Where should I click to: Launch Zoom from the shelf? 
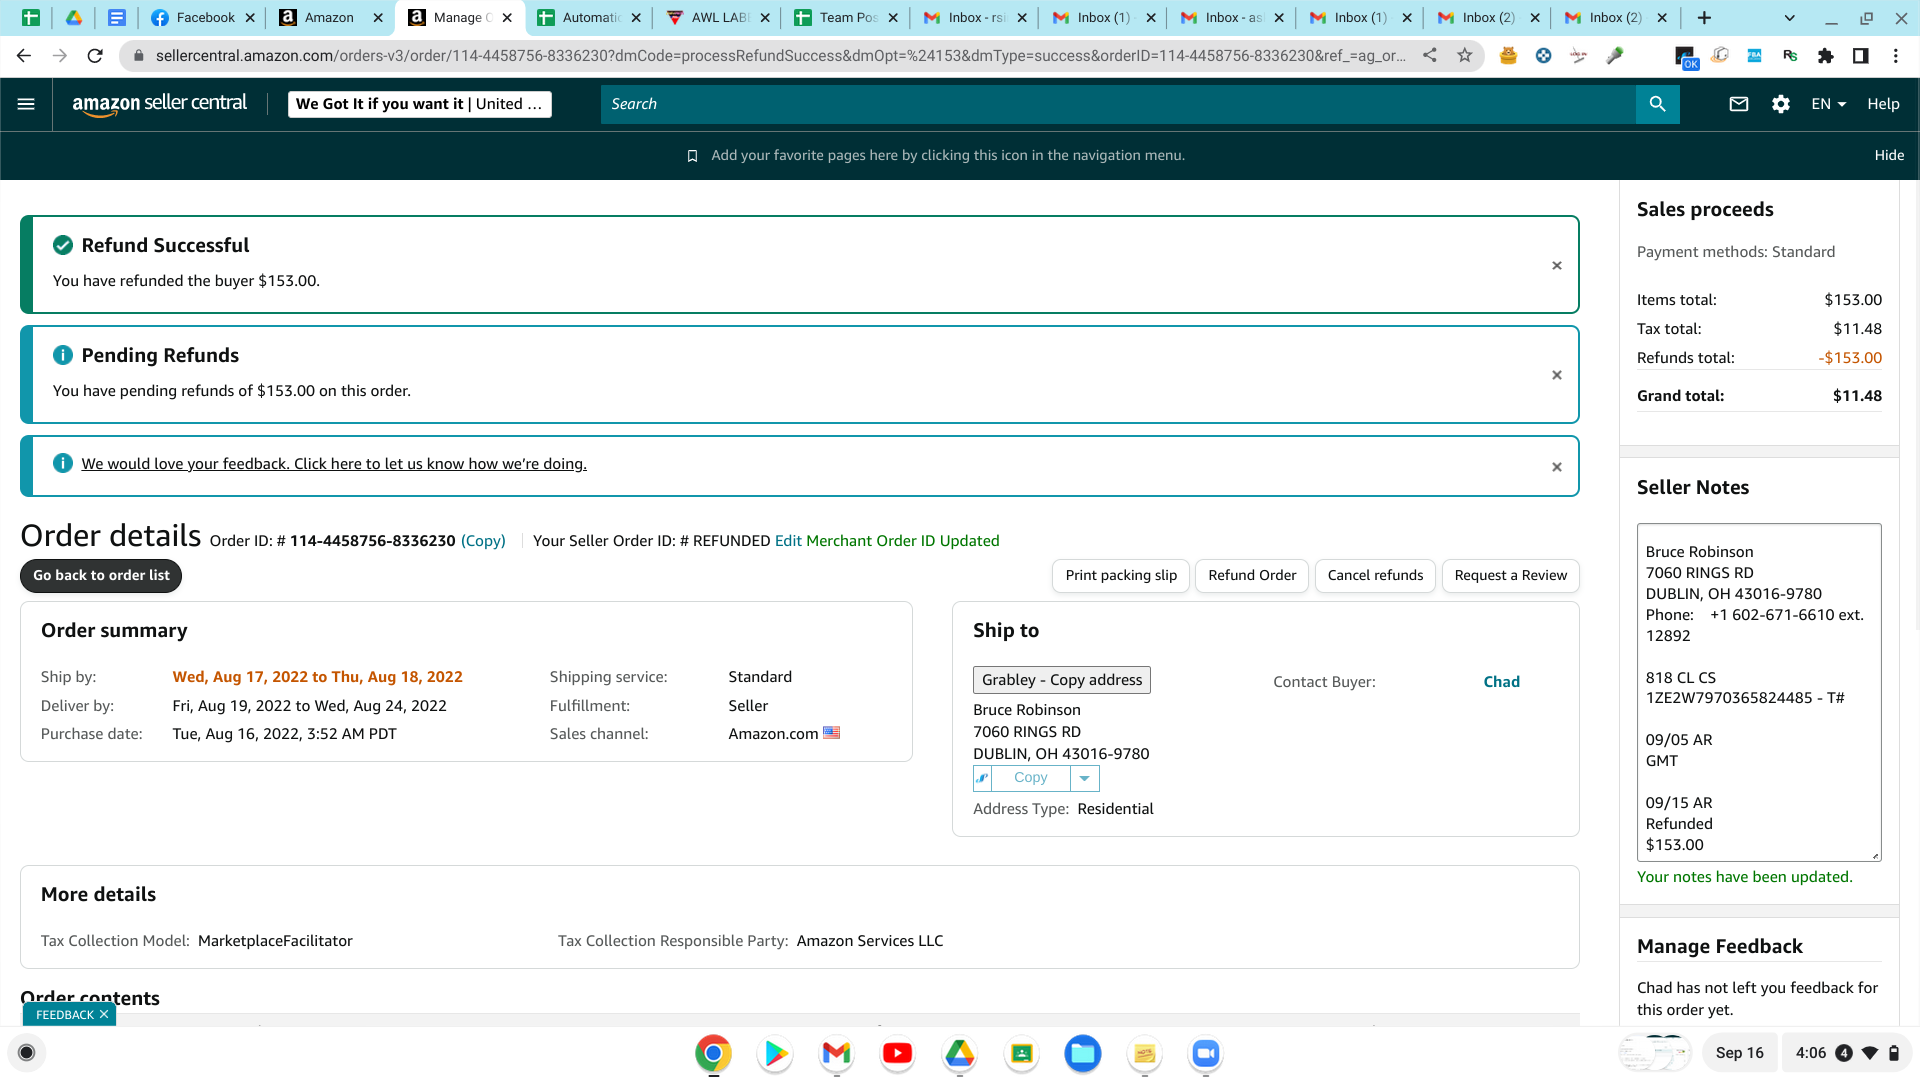(x=1206, y=1053)
